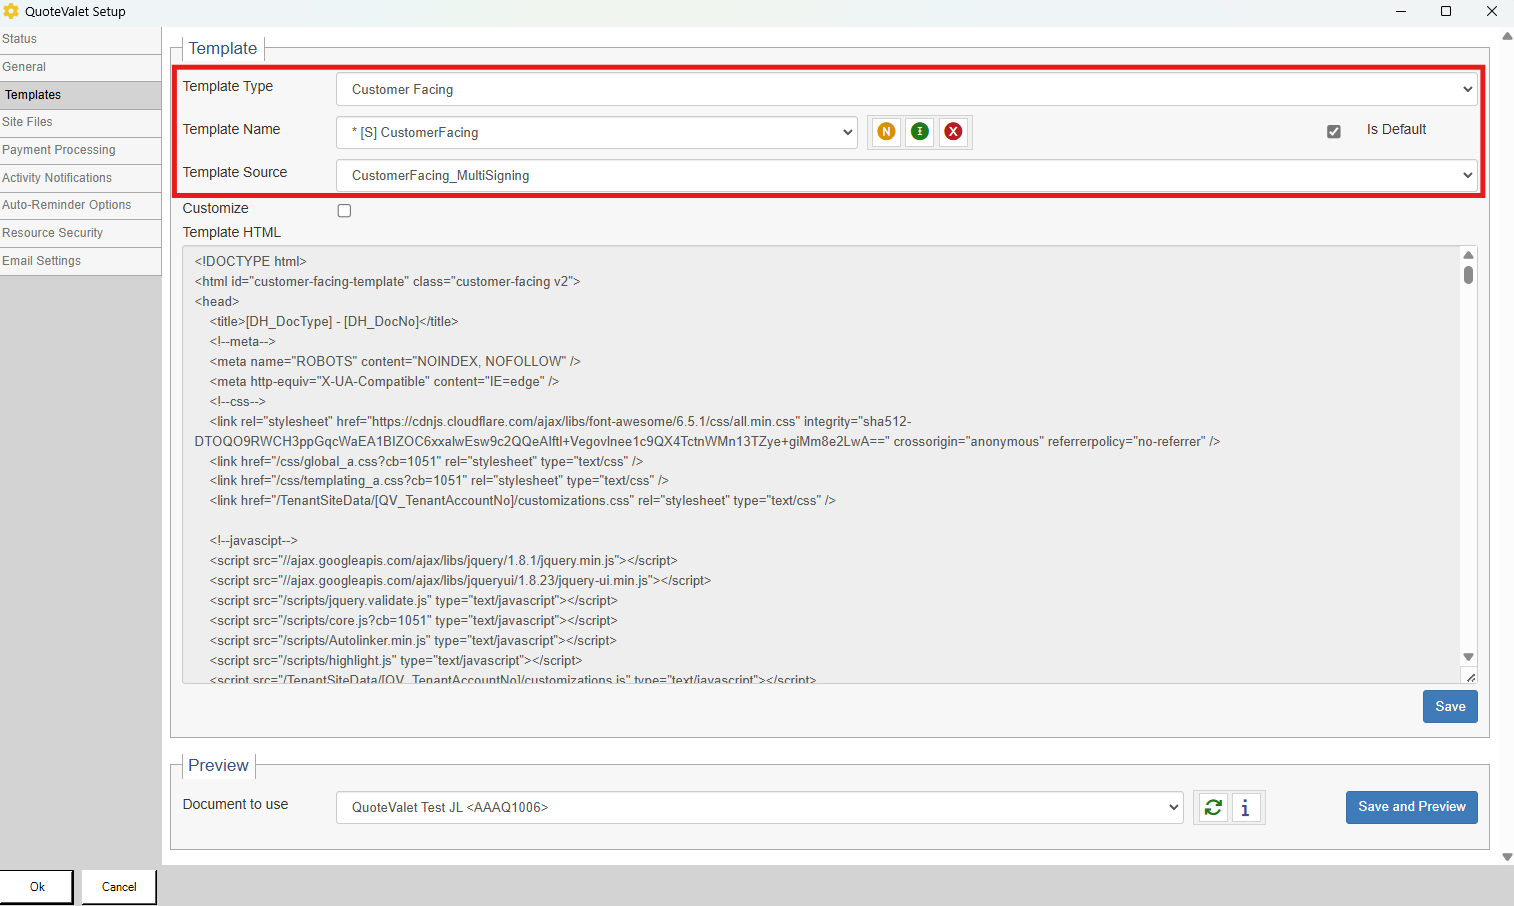Maximize the QuoteValet Setup window

[1446, 11]
